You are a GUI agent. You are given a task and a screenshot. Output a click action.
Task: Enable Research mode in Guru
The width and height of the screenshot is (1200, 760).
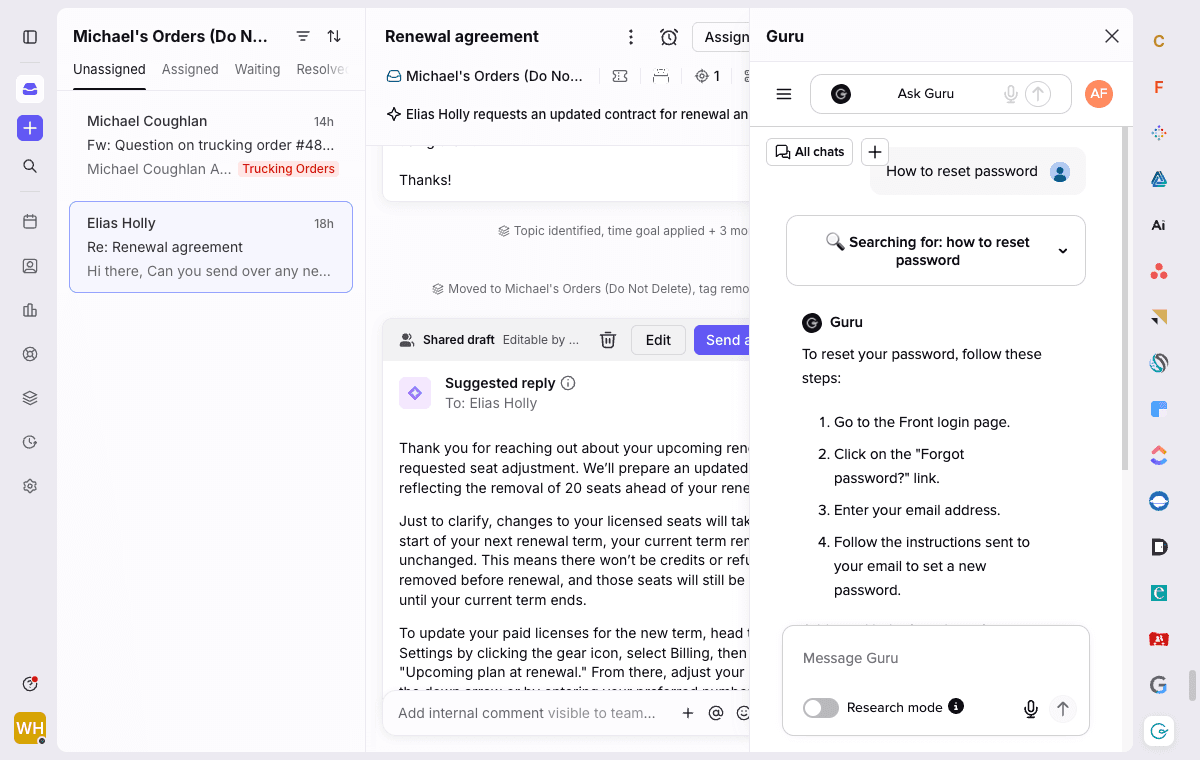point(820,707)
